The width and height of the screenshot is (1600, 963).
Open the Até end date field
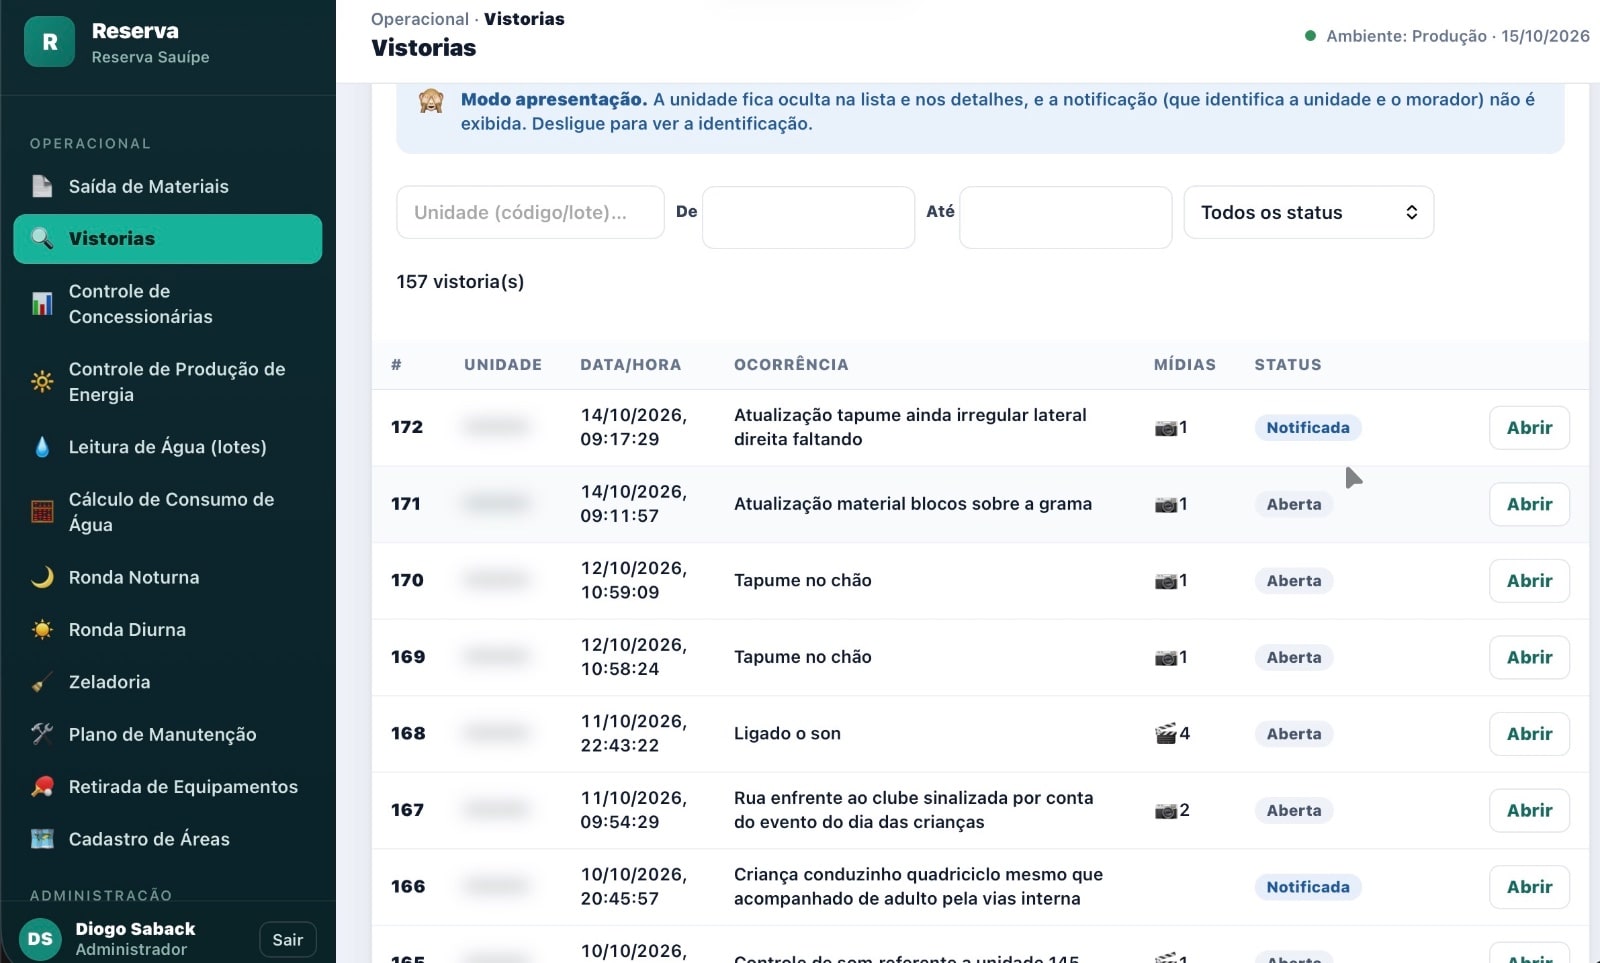(x=1065, y=217)
